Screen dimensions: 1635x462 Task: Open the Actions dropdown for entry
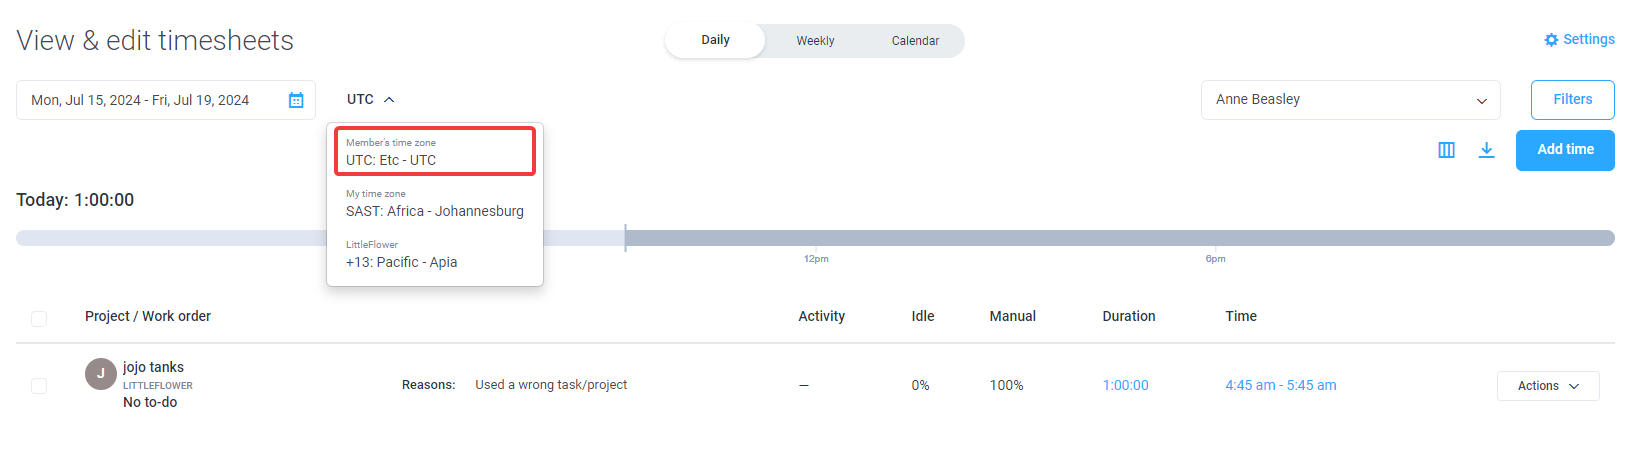(1548, 386)
